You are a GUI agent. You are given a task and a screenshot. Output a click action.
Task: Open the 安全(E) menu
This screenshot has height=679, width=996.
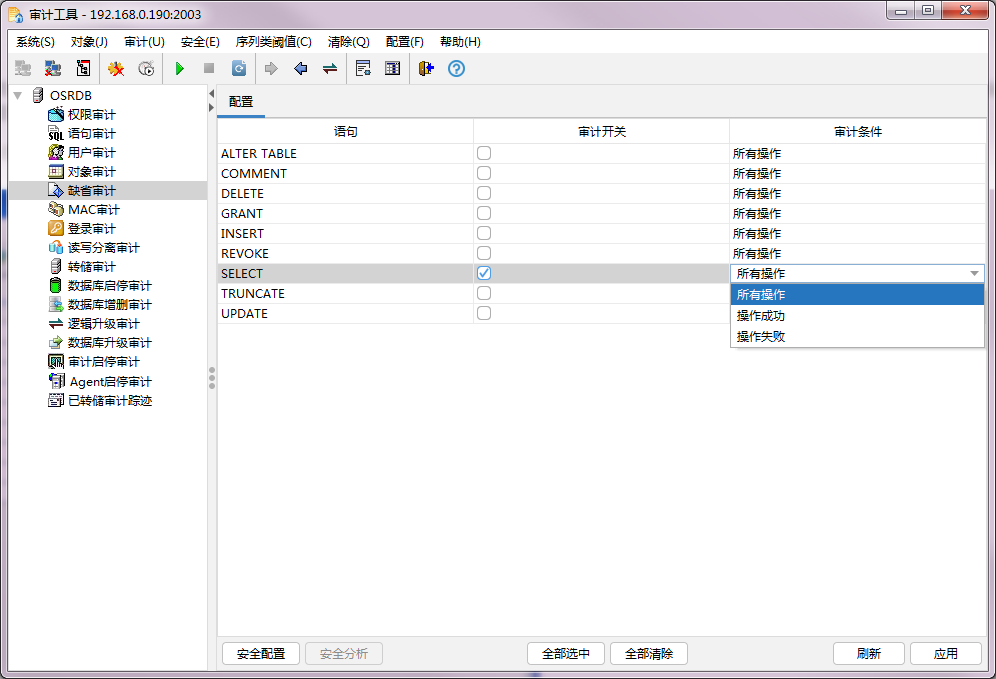pyautogui.click(x=200, y=42)
